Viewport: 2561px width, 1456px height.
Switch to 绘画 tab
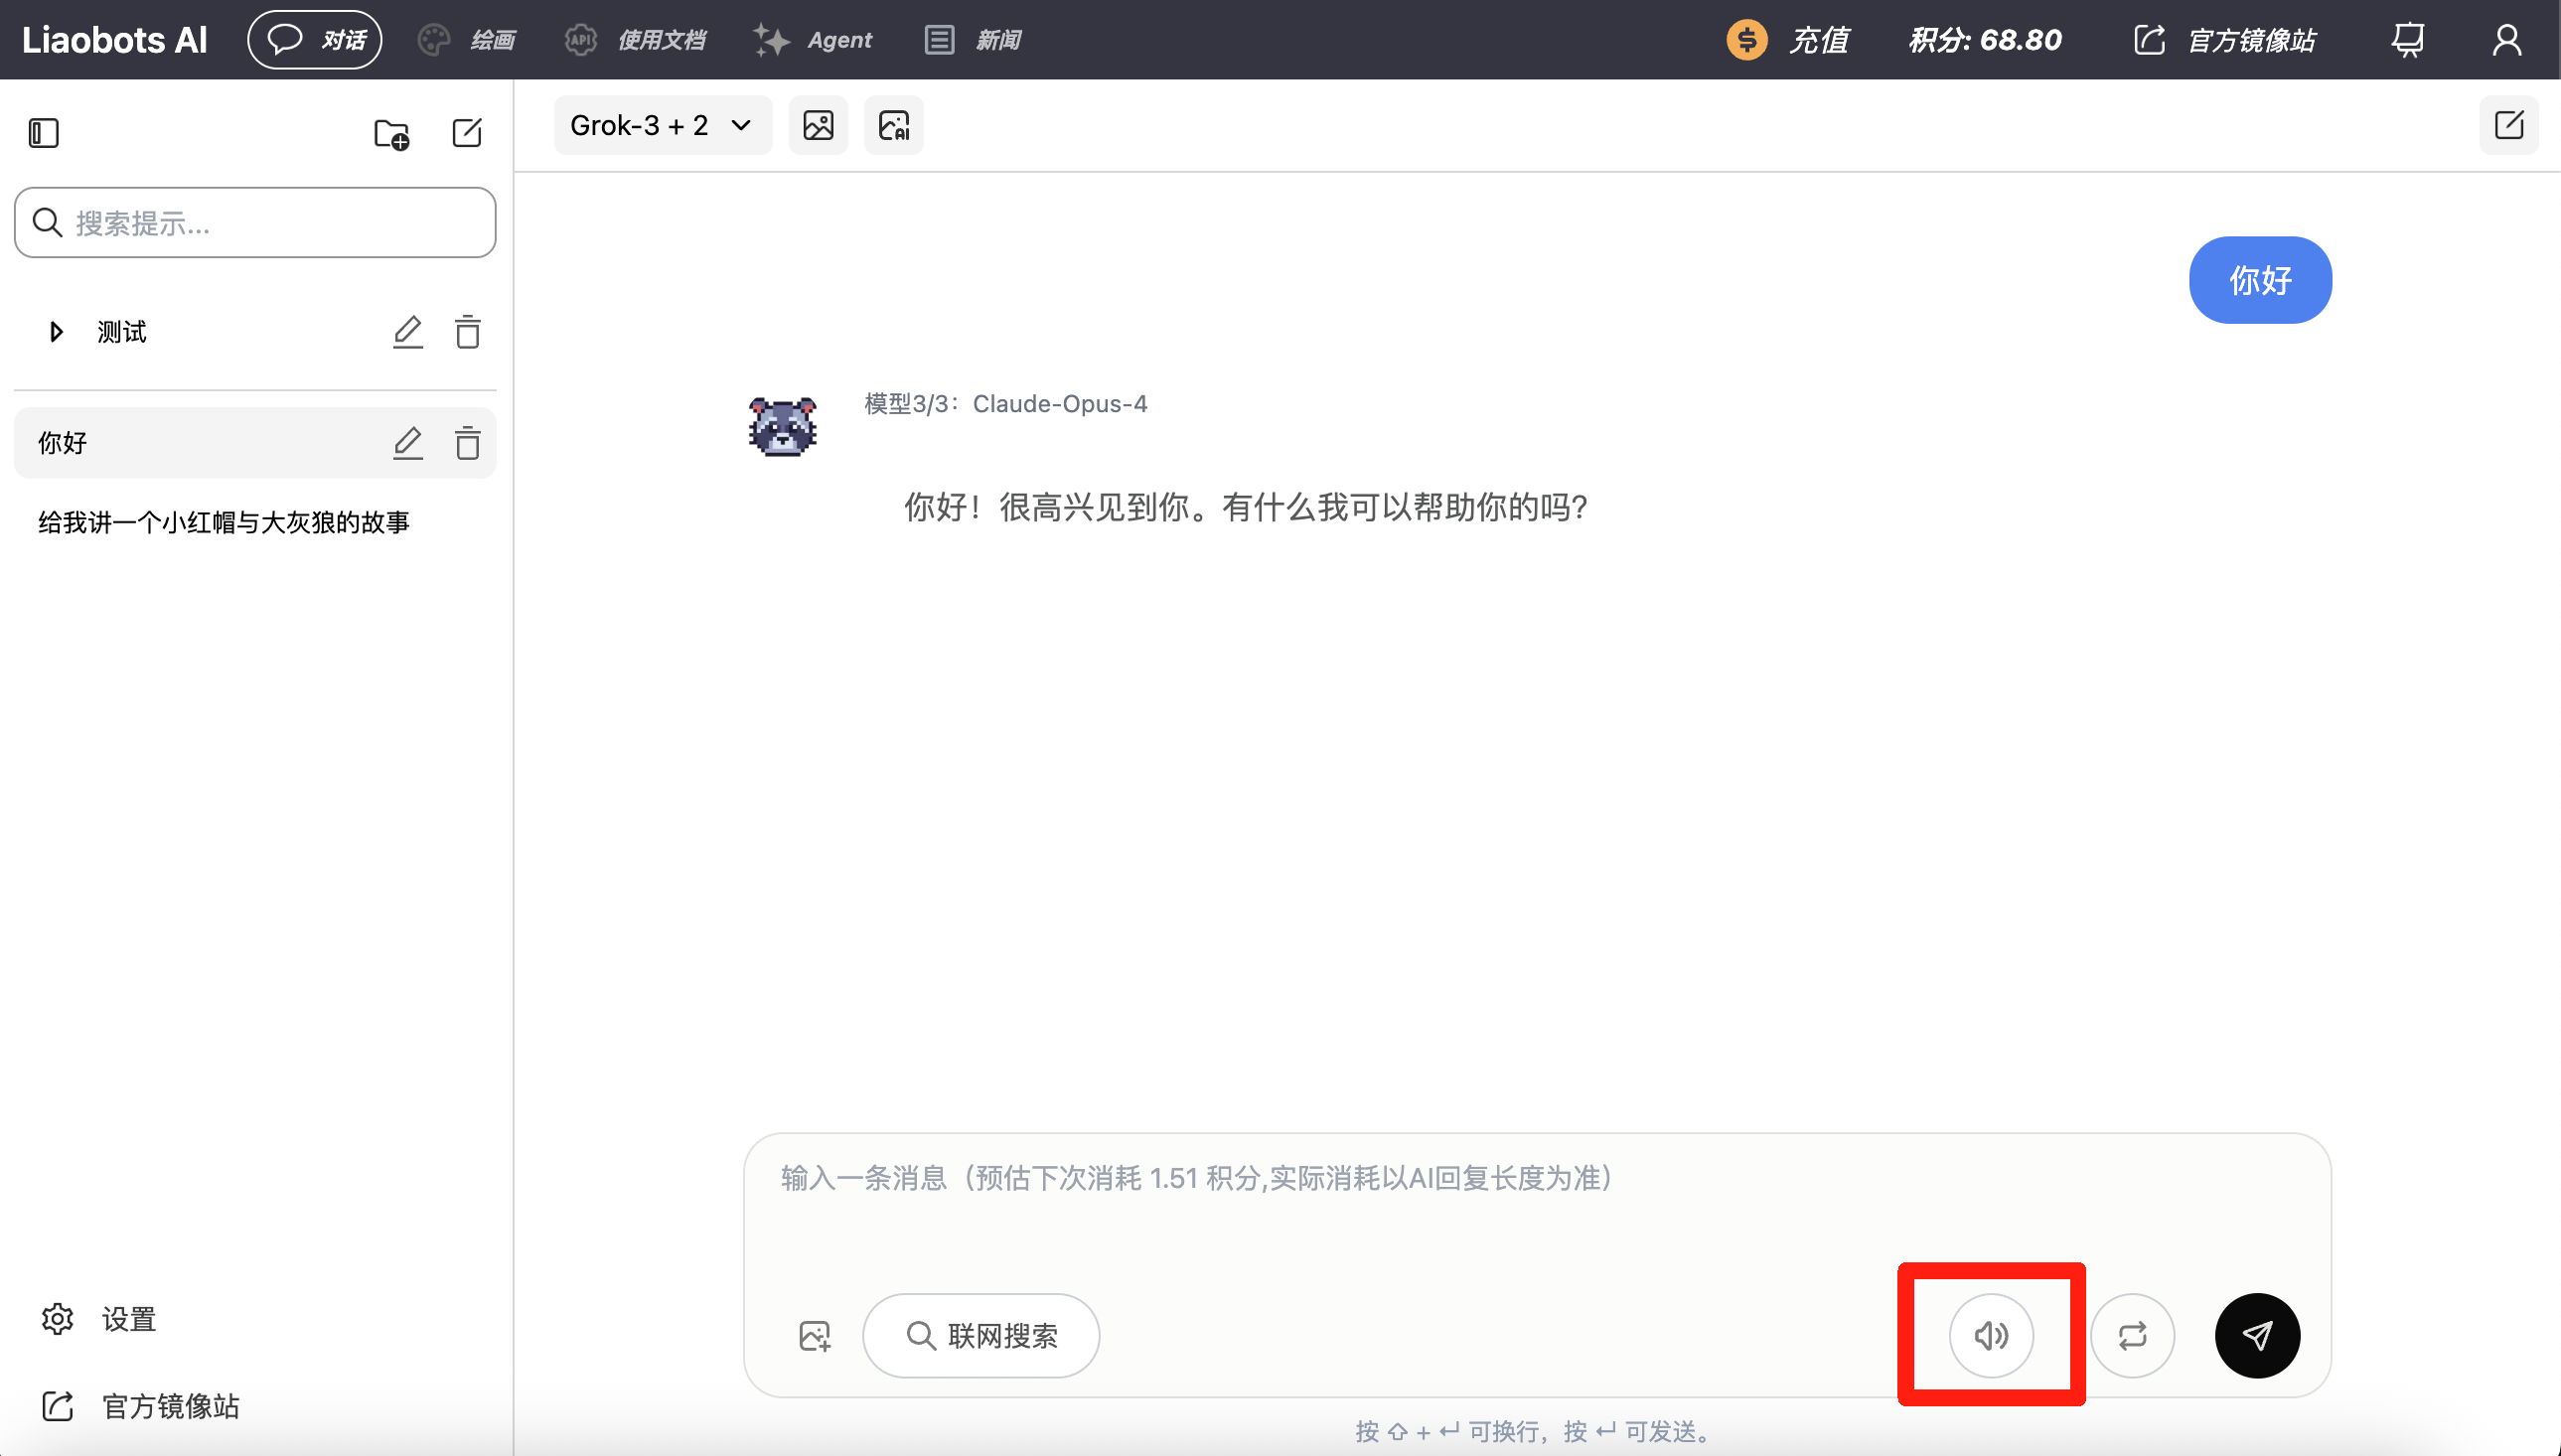[467, 40]
